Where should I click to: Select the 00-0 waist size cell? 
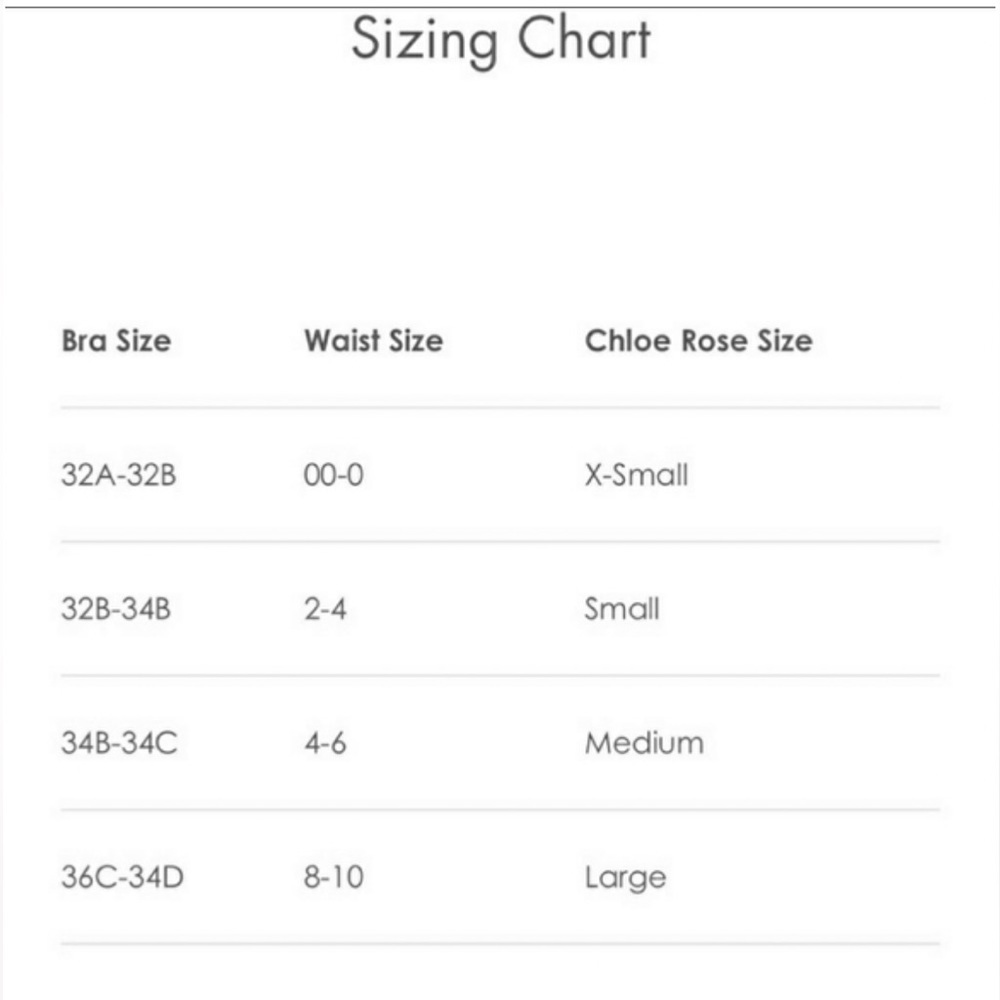point(334,474)
